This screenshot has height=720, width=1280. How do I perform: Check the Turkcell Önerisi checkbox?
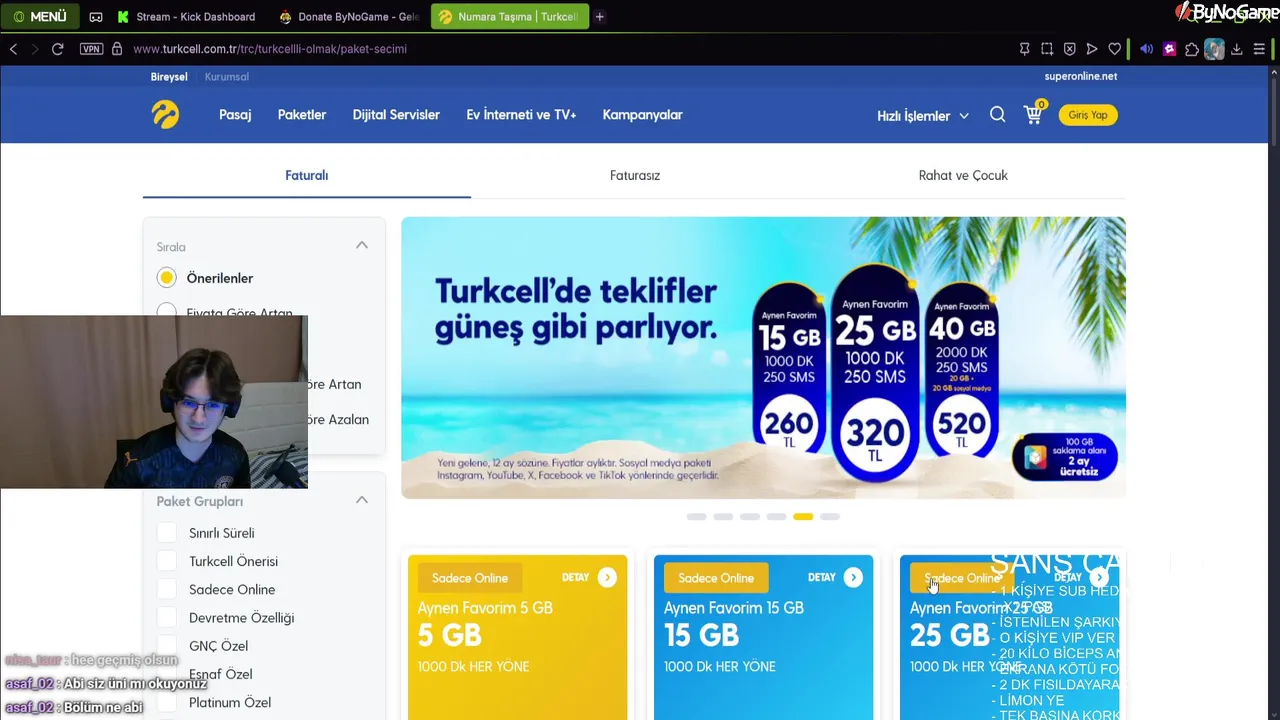tap(167, 561)
